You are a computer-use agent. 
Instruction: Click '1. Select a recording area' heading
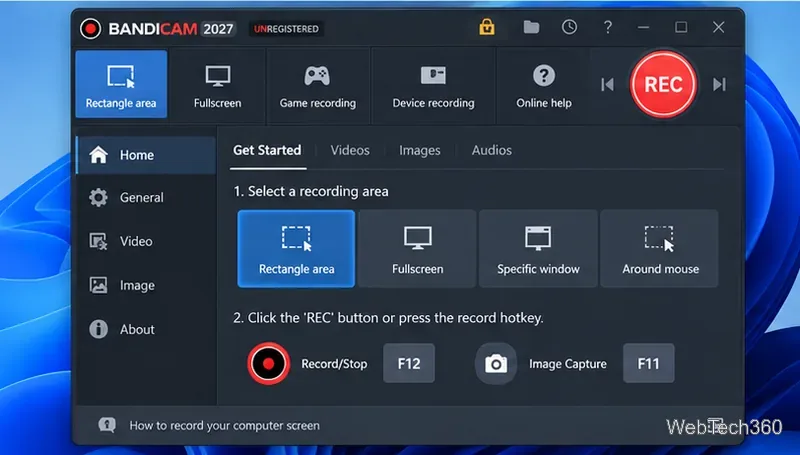coord(311,191)
